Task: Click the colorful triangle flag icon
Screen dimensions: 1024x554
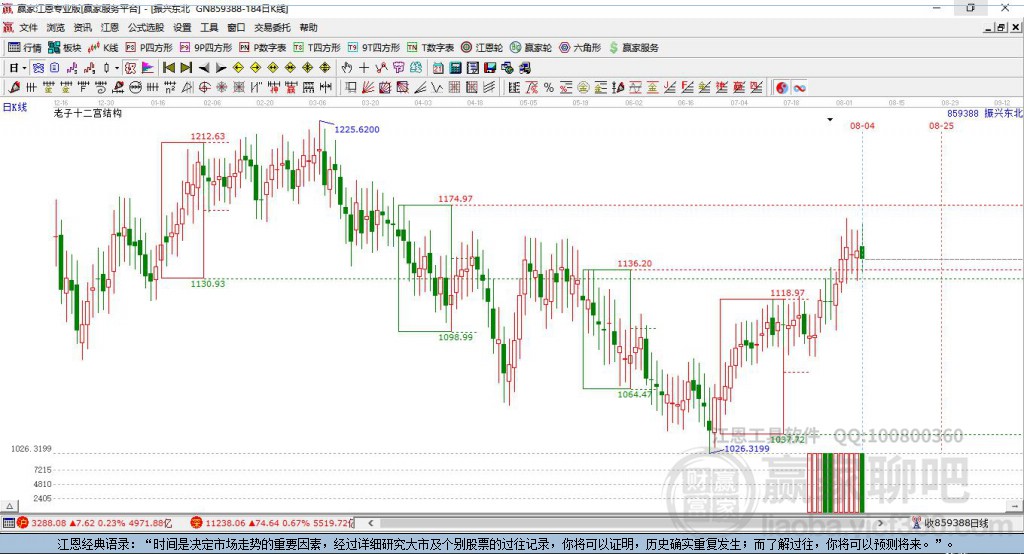Action: (148, 67)
